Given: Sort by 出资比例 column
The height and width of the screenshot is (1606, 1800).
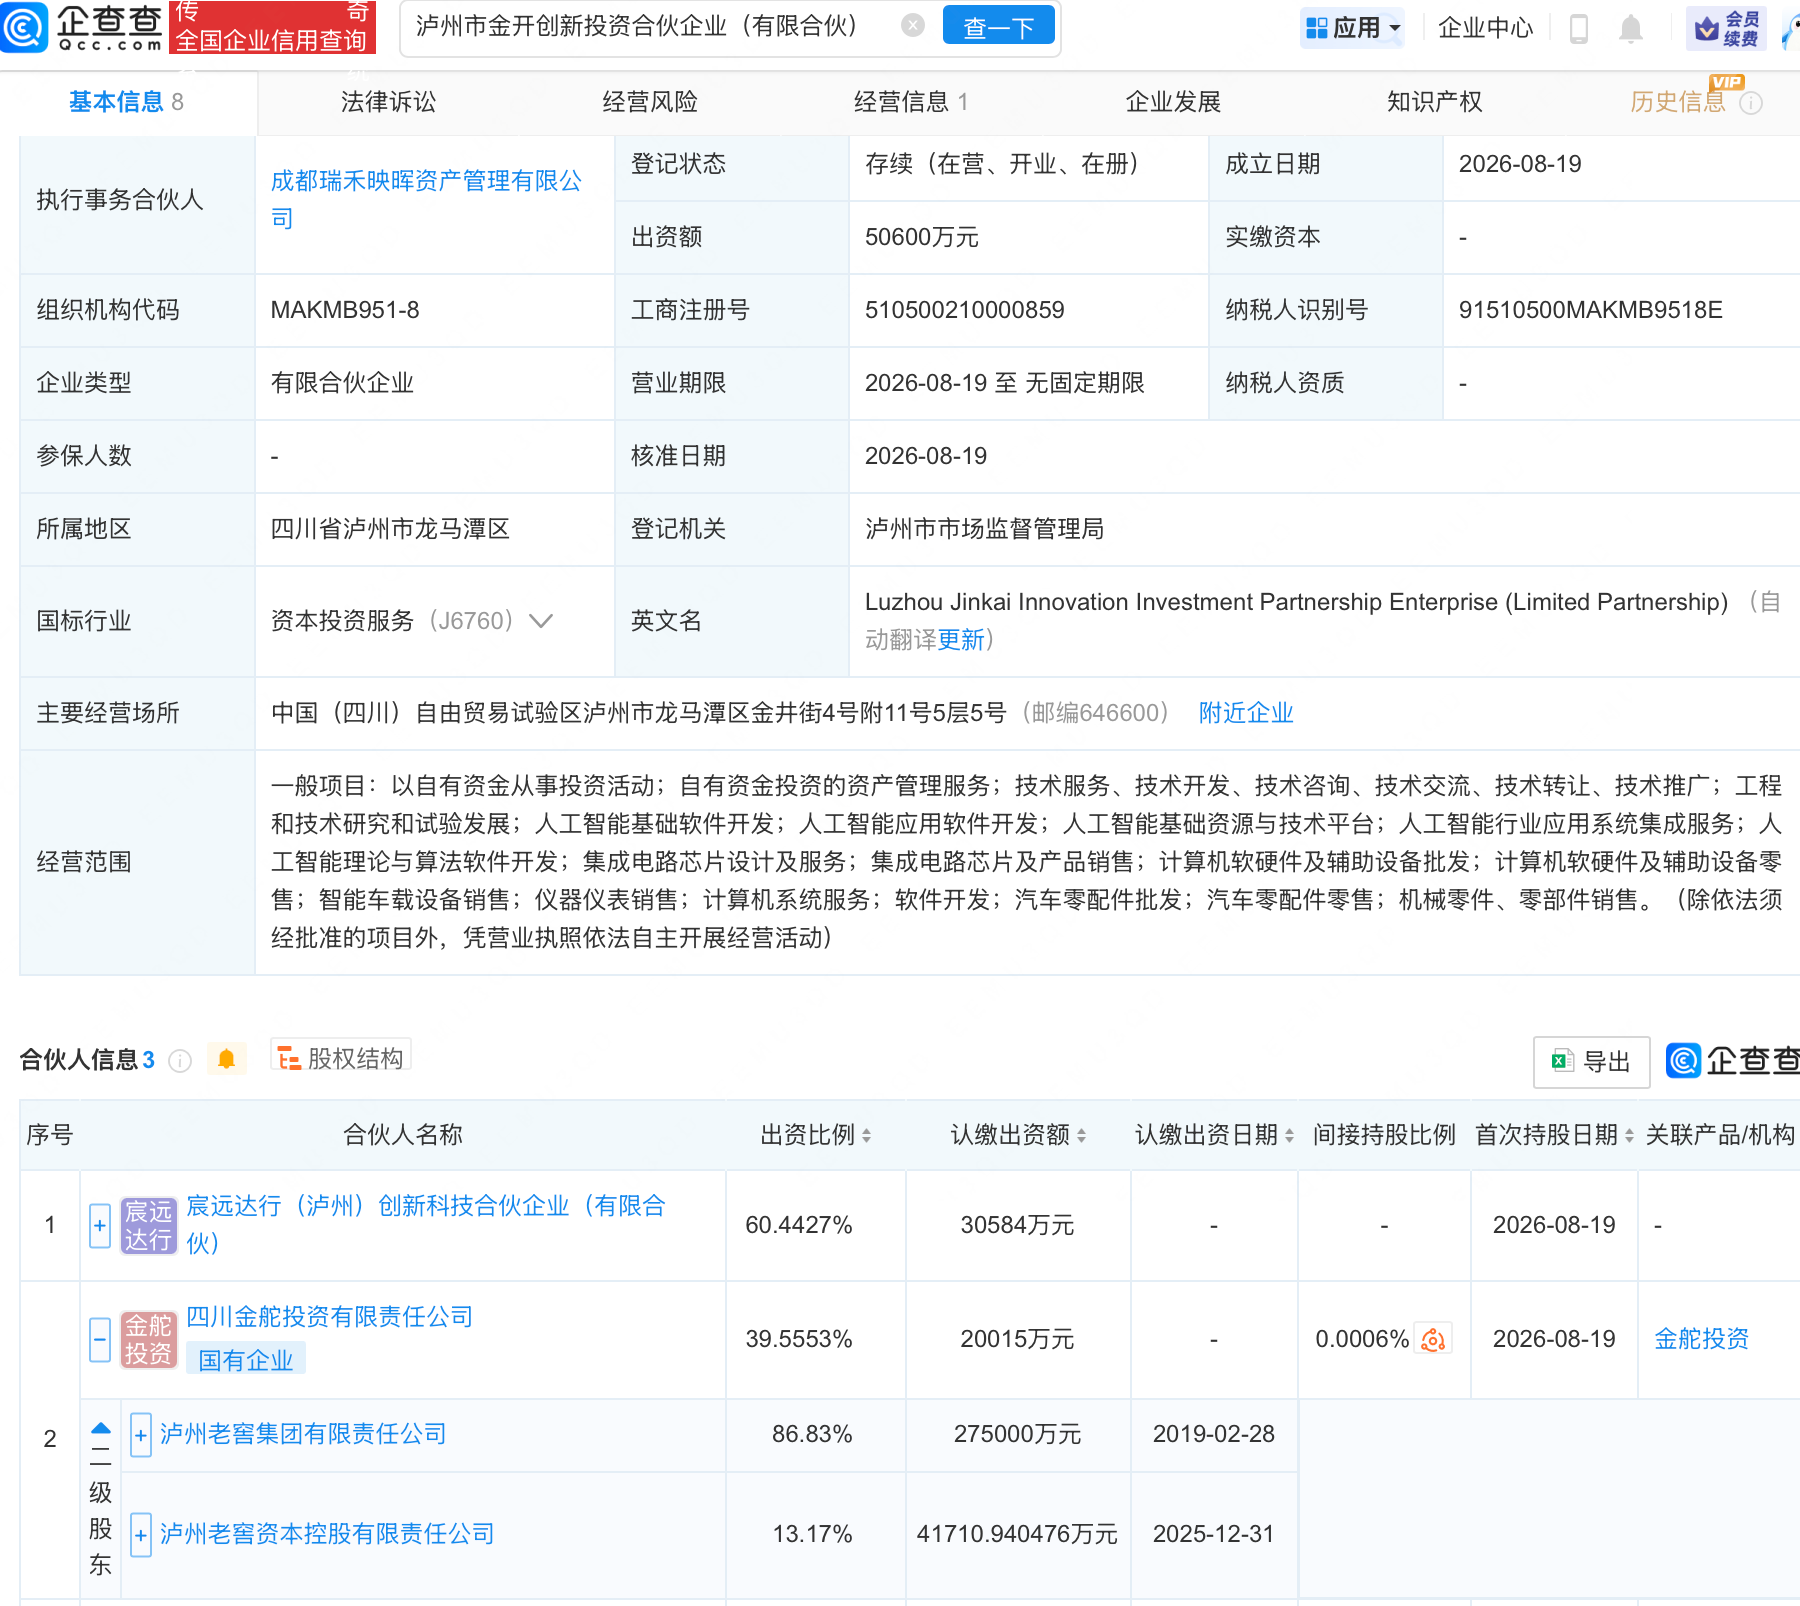Looking at the screenshot, I should [866, 1136].
